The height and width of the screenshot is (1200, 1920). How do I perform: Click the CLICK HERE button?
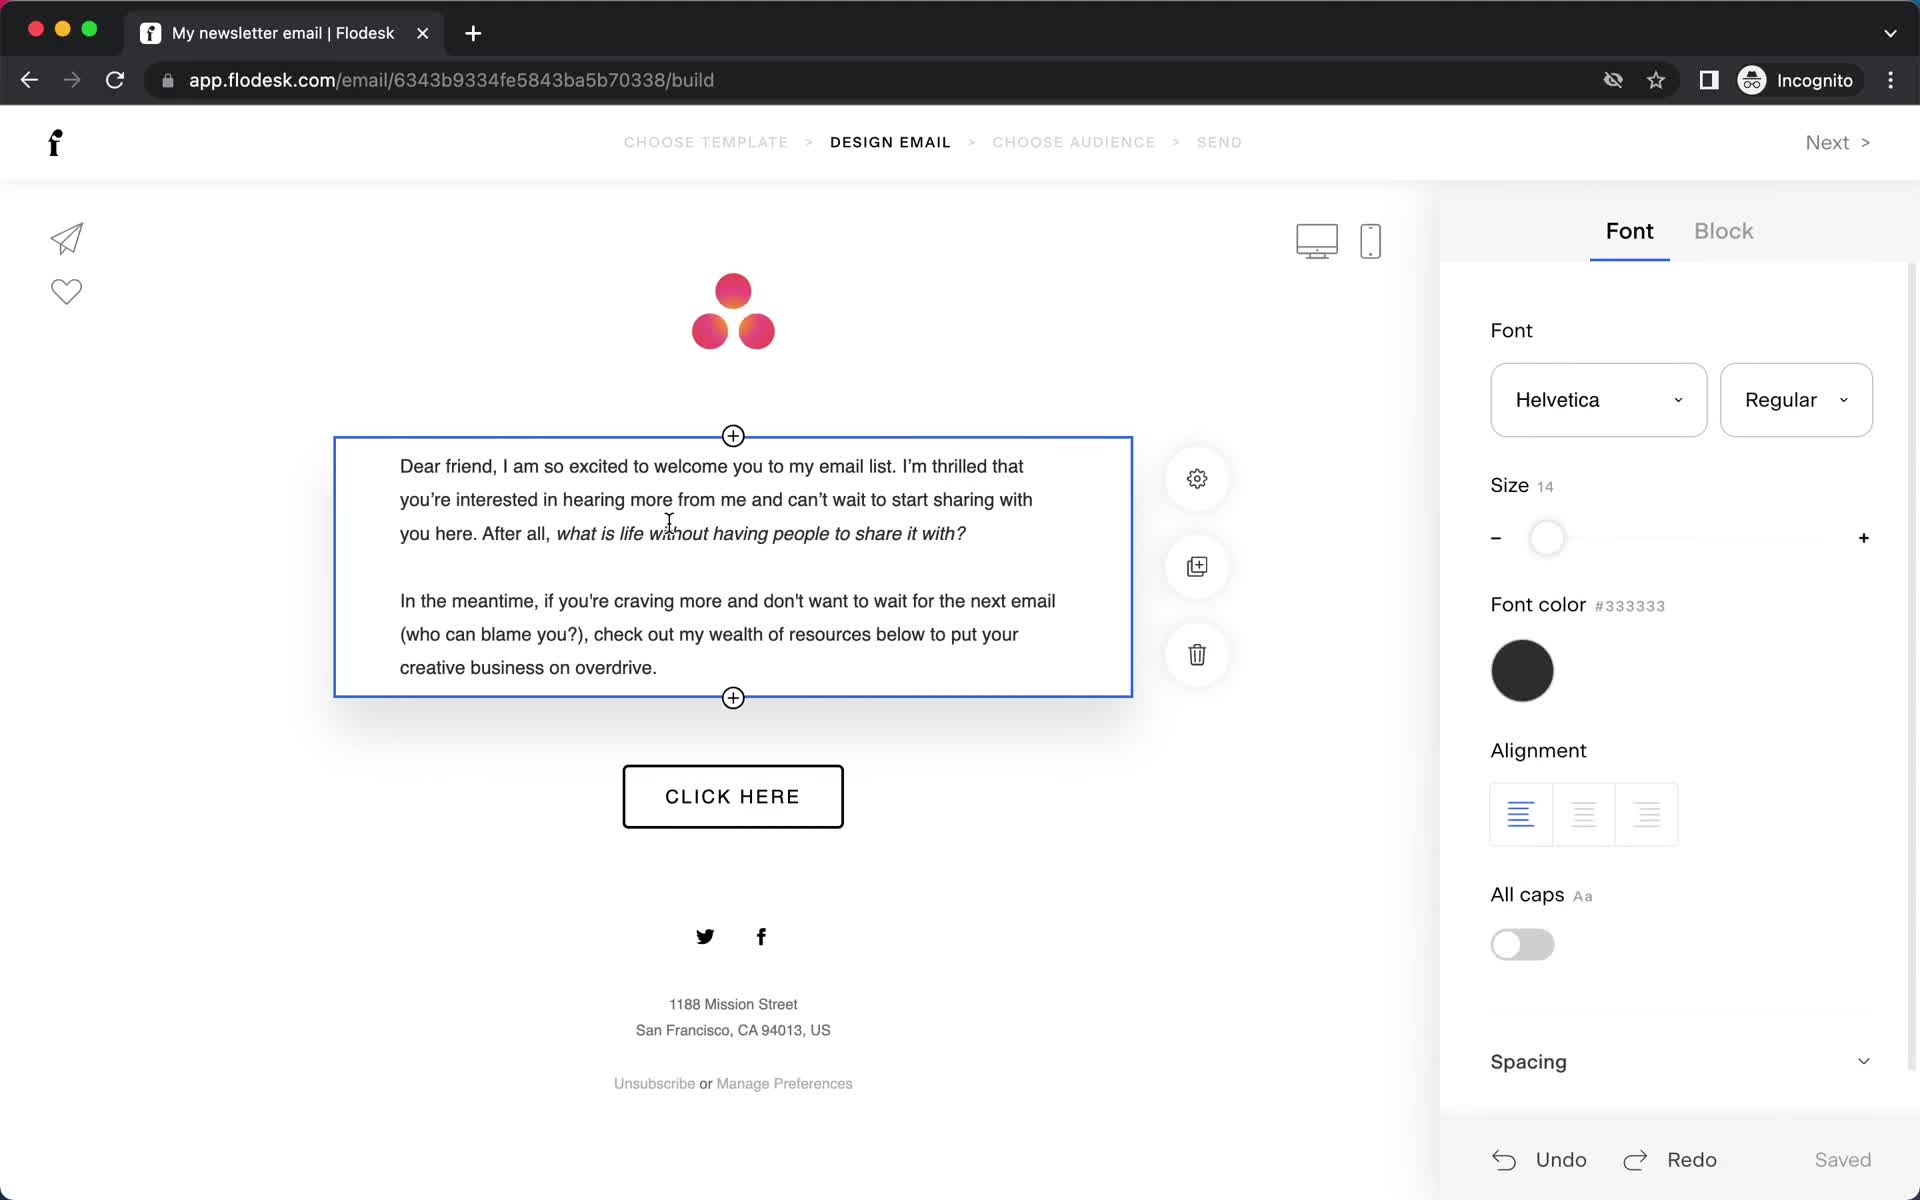tap(731, 796)
